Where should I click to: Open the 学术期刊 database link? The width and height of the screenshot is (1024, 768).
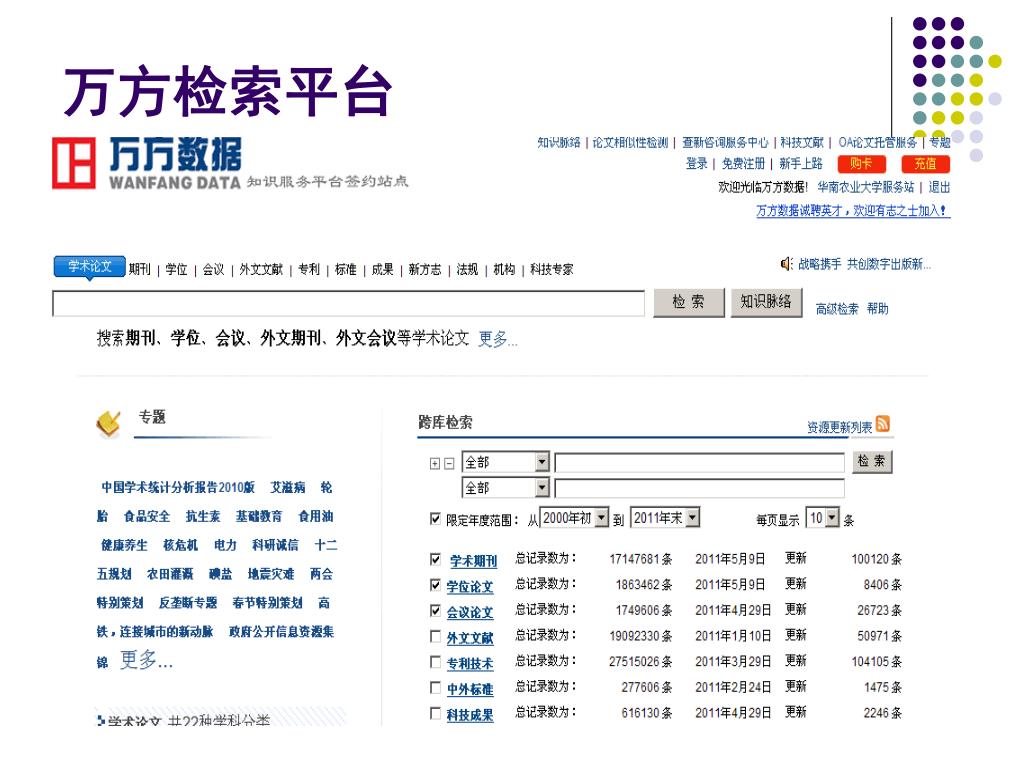(473, 561)
